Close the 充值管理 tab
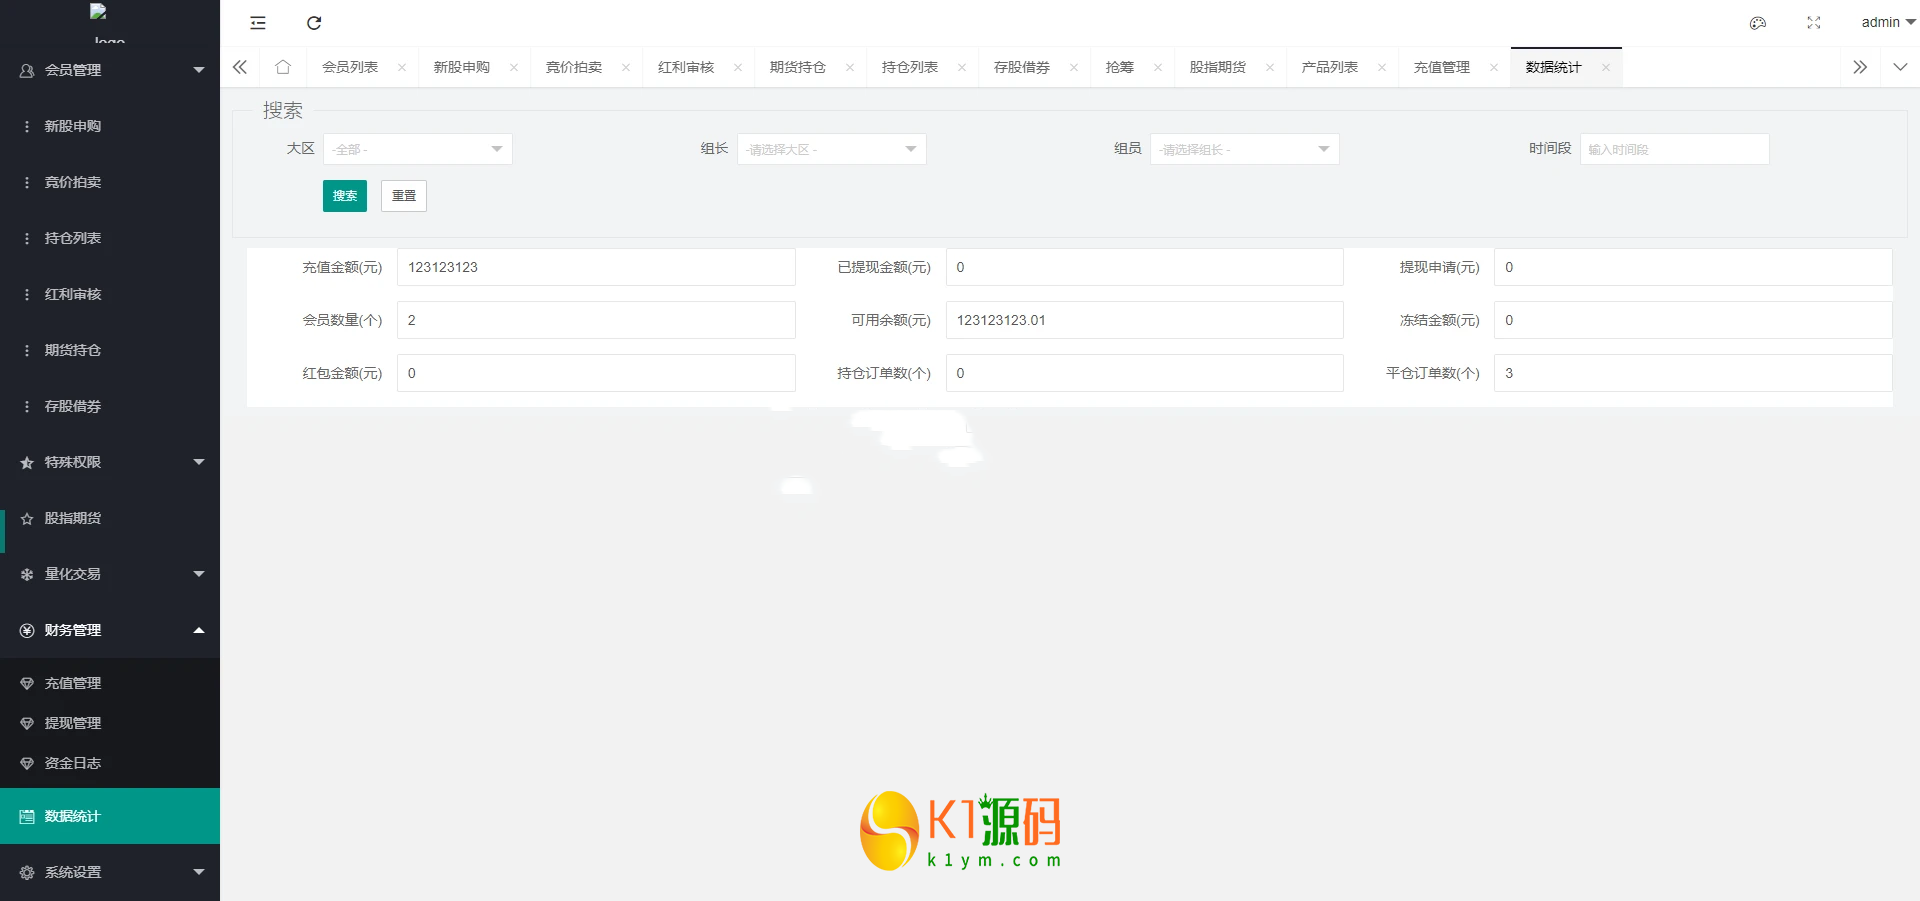 point(1494,68)
